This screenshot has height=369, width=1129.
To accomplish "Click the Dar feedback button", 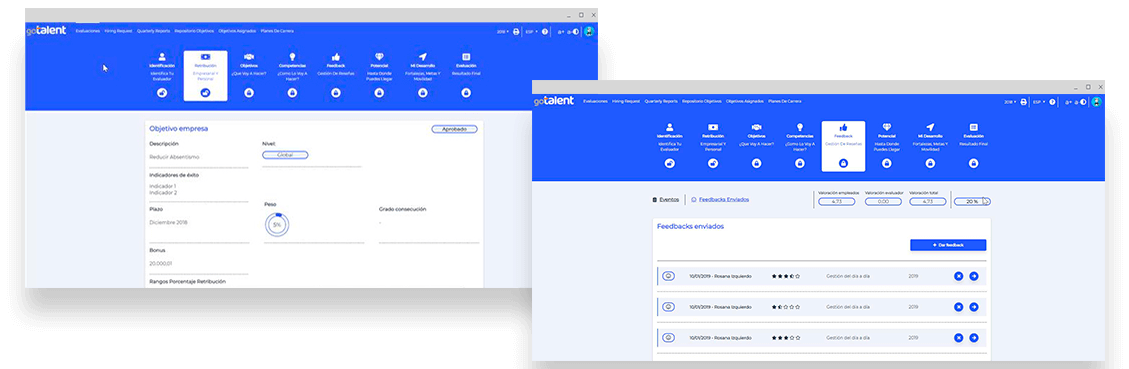I will [948, 245].
